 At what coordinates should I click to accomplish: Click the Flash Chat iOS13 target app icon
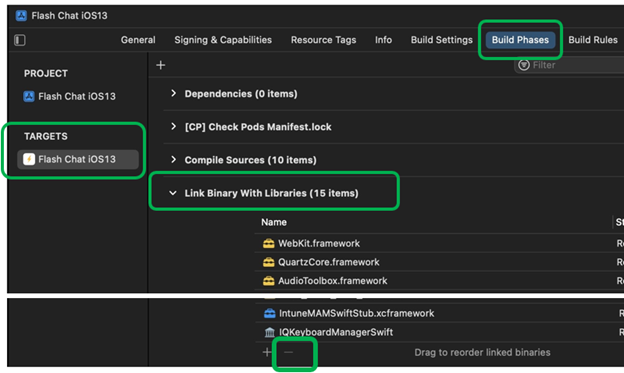[29, 159]
